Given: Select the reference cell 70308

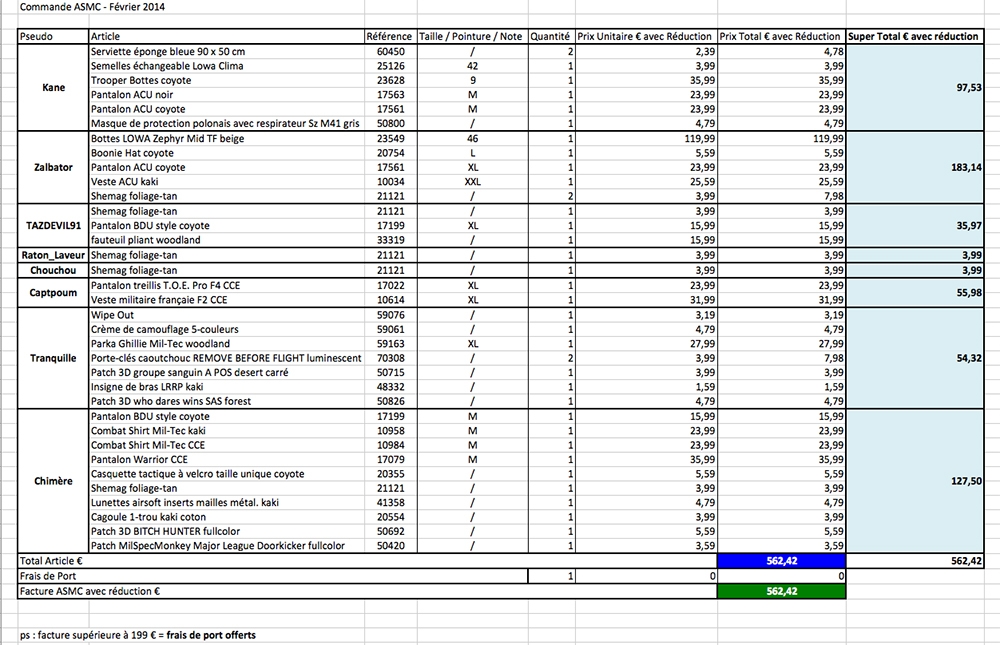Looking at the screenshot, I should pyautogui.click(x=390, y=358).
